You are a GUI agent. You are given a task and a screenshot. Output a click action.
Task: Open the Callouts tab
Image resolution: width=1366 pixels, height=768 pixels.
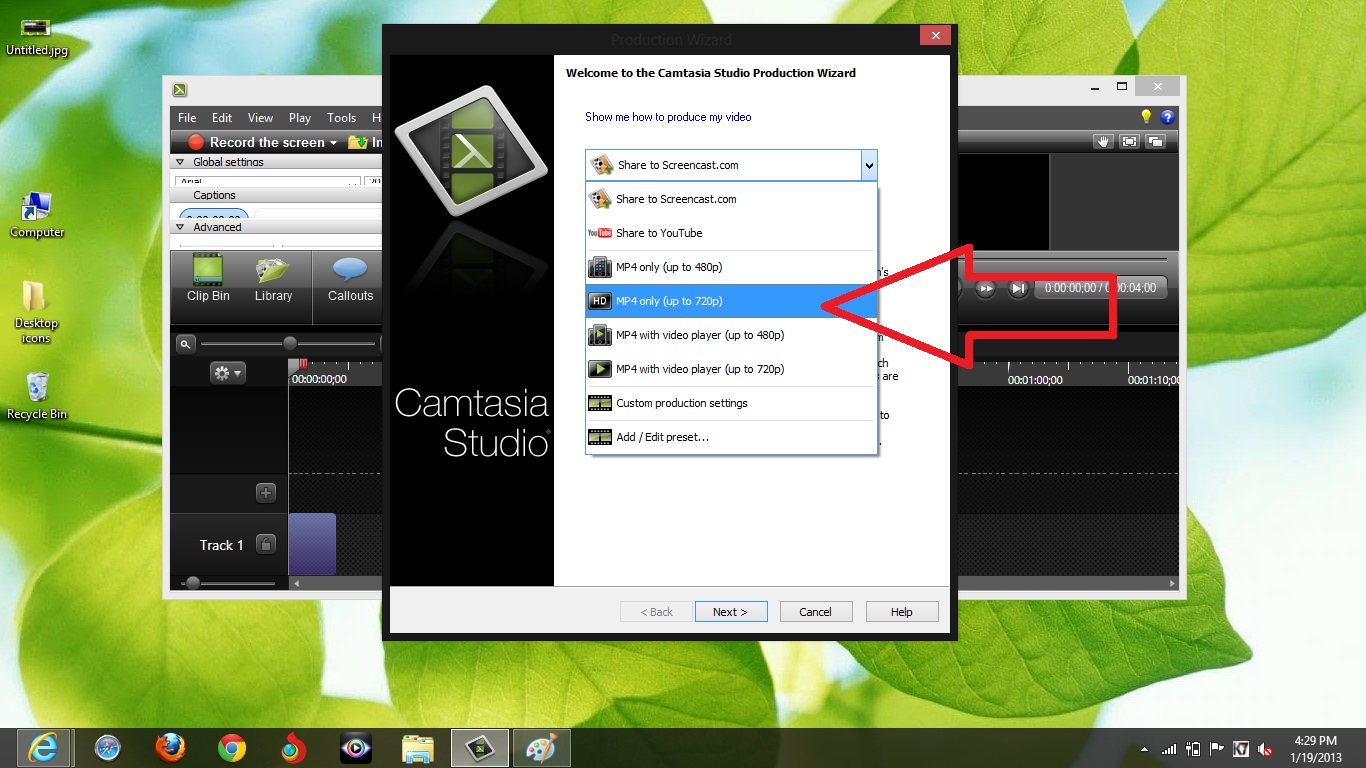tap(350, 279)
